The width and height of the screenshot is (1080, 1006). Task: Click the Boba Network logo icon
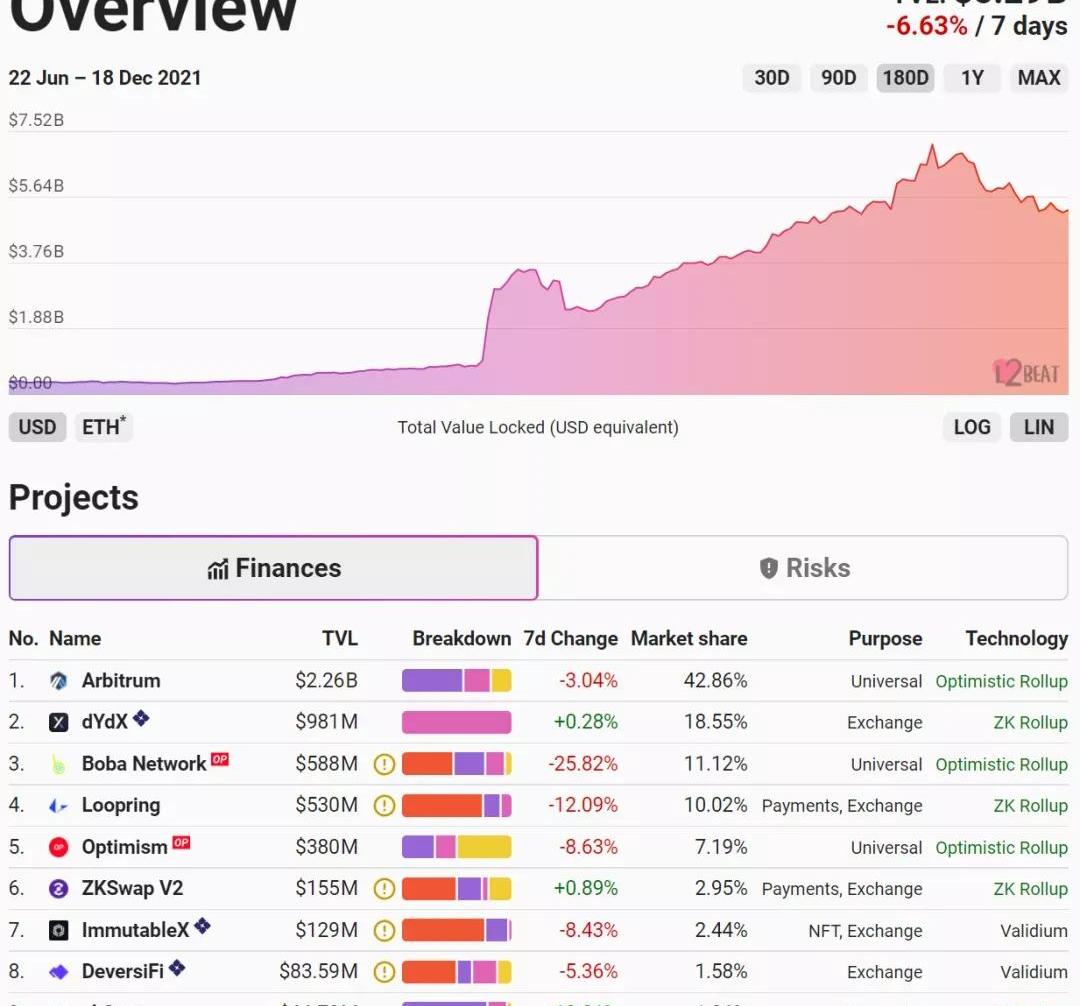pos(59,764)
